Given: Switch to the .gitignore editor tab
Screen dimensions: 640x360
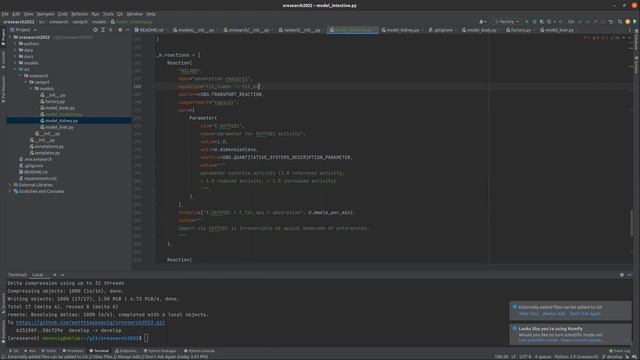Looking at the screenshot, I should coord(440,30).
